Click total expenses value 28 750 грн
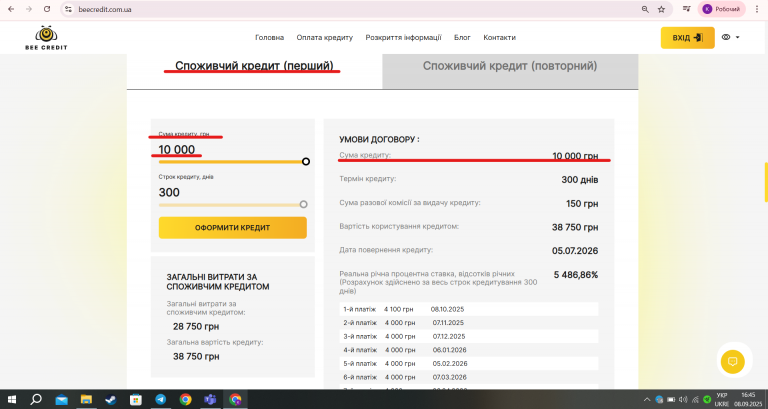 196,326
